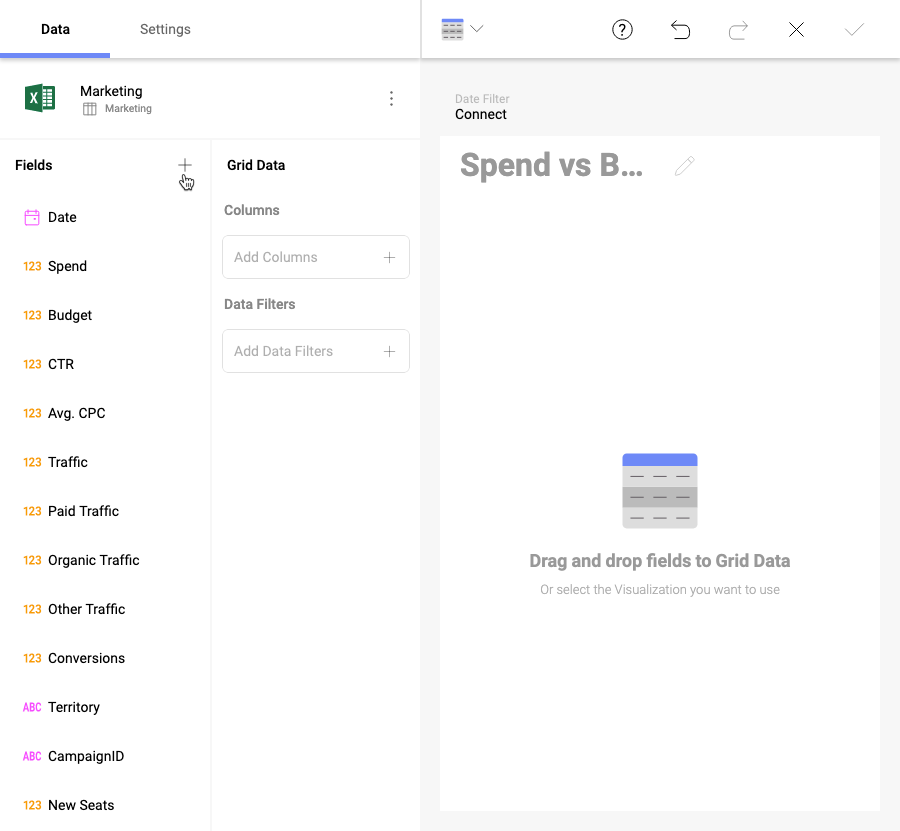Undo the last change
Viewport: 900px width, 831px height.
pos(680,30)
